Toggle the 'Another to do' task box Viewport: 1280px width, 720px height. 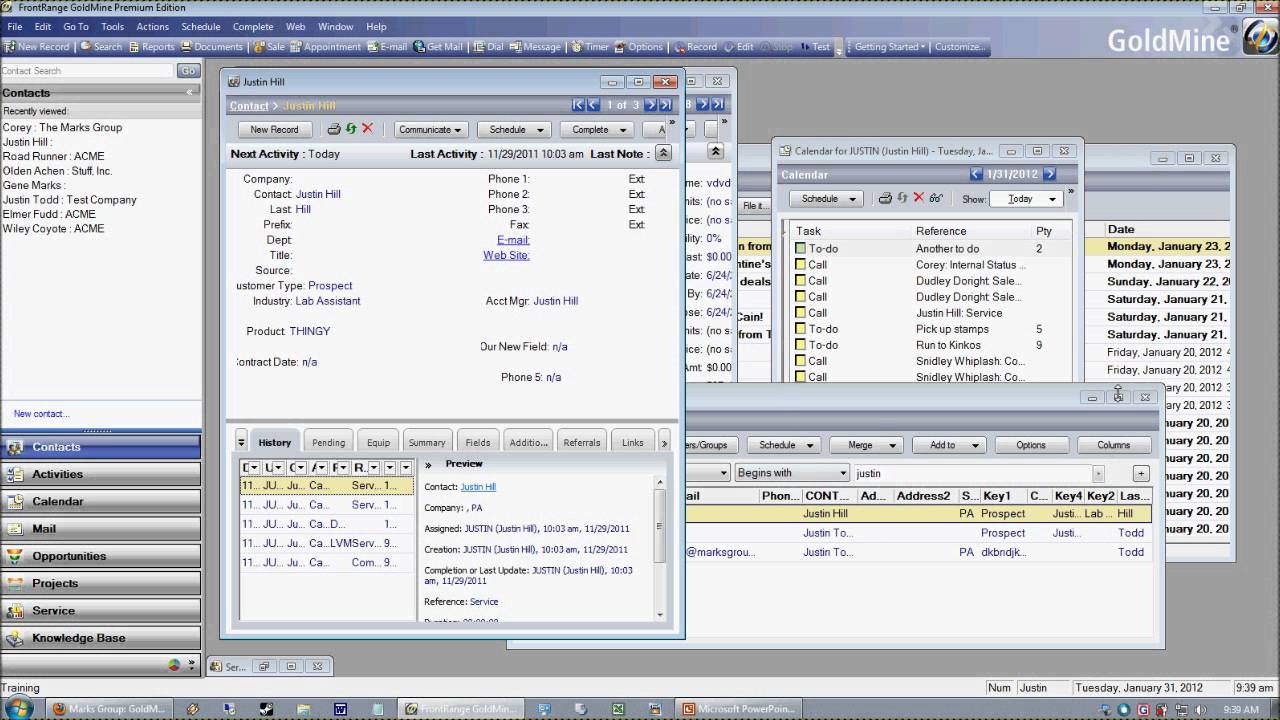point(800,249)
